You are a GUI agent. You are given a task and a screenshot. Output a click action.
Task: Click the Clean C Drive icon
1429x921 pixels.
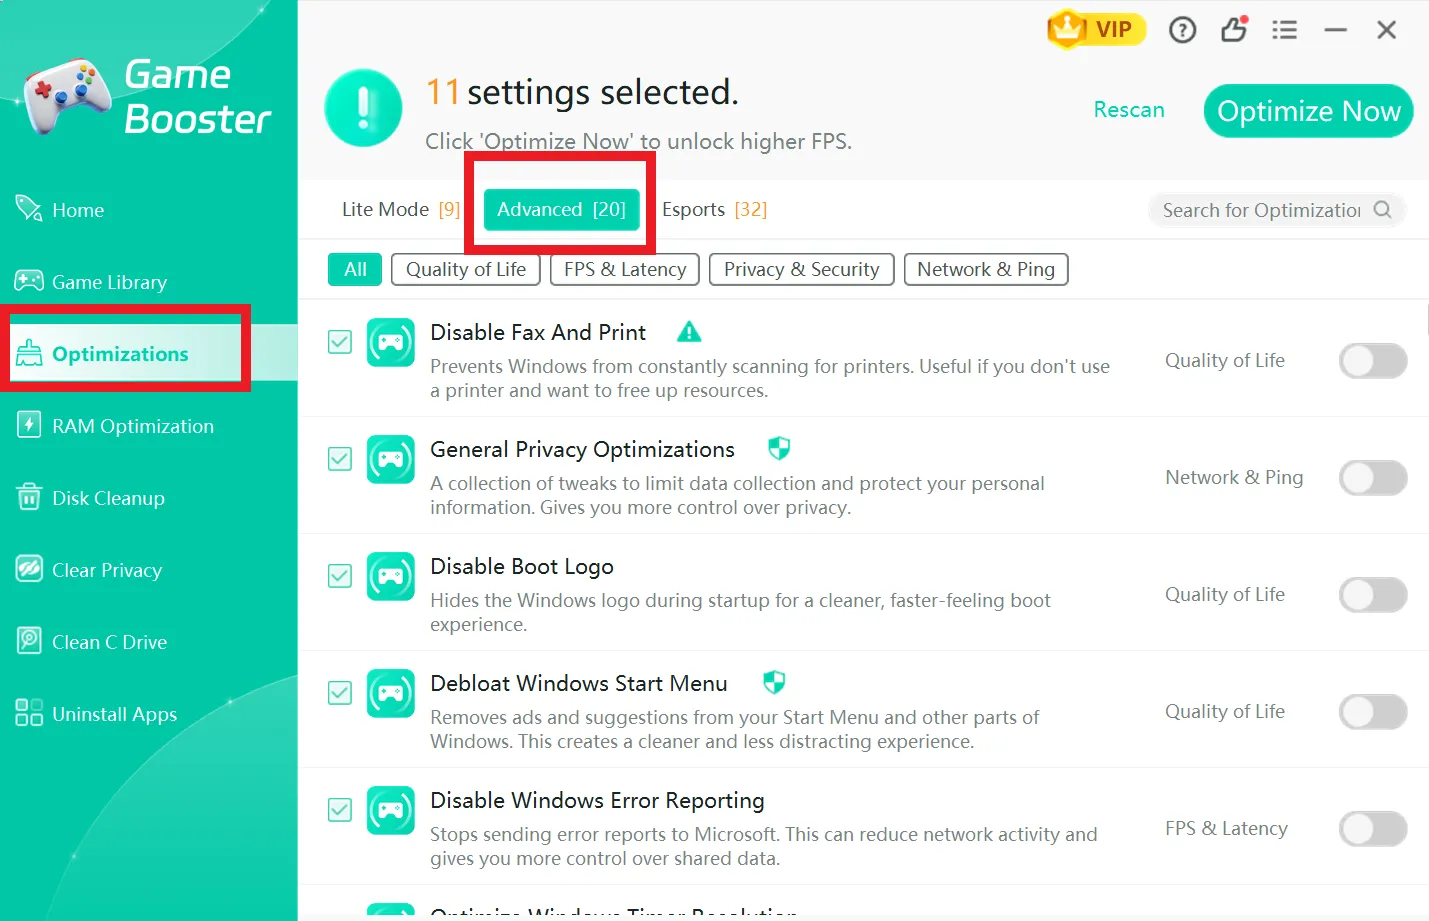[x=29, y=641]
